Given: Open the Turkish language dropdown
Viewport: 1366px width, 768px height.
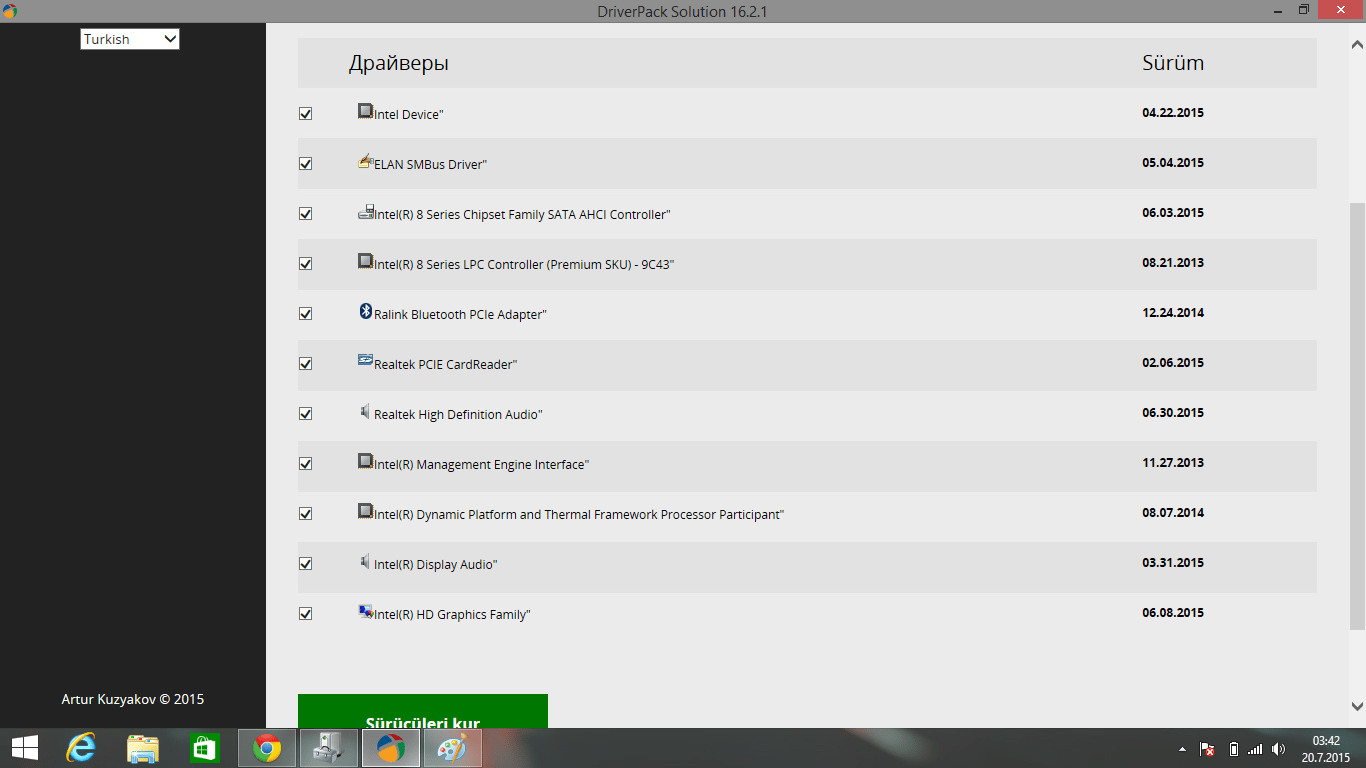Looking at the screenshot, I should tap(130, 39).
